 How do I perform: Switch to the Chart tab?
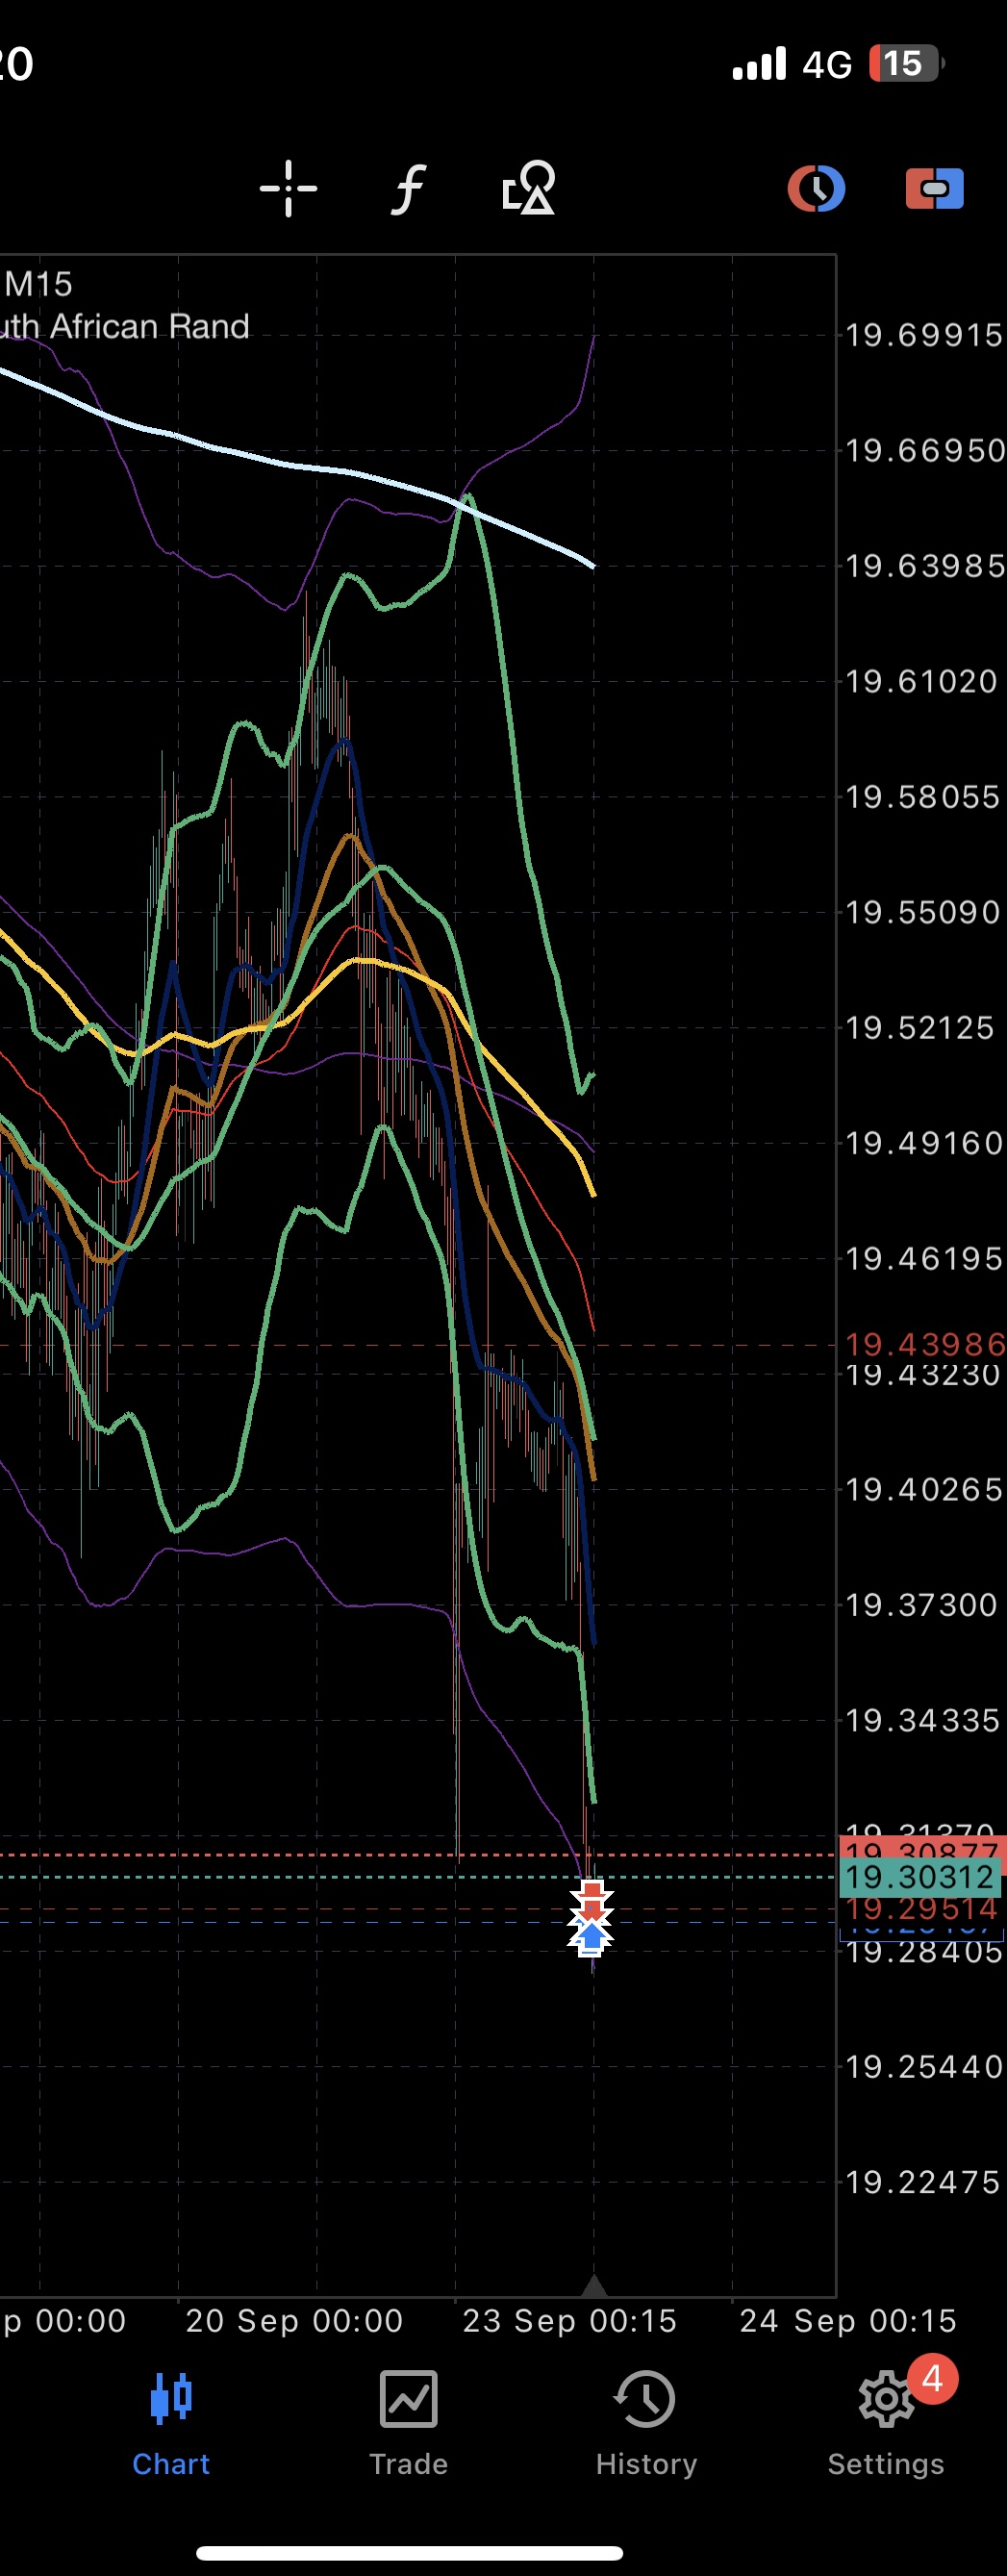tap(171, 2424)
